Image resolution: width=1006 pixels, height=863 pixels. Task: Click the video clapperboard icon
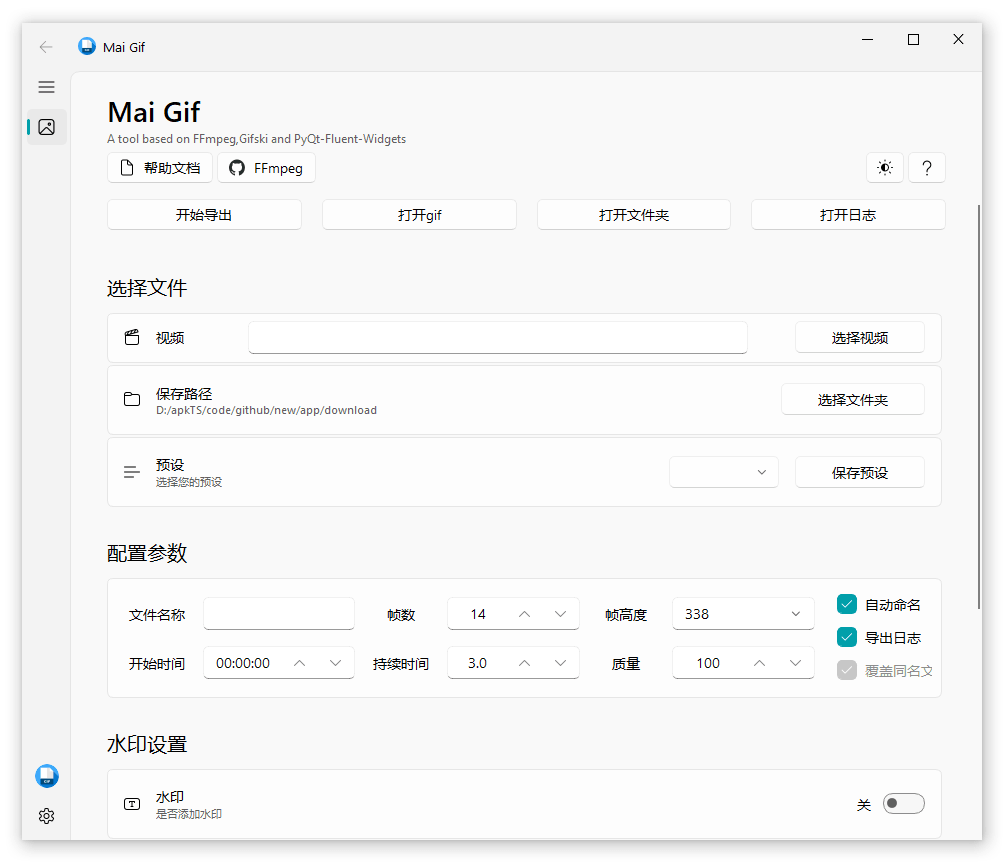(x=132, y=338)
